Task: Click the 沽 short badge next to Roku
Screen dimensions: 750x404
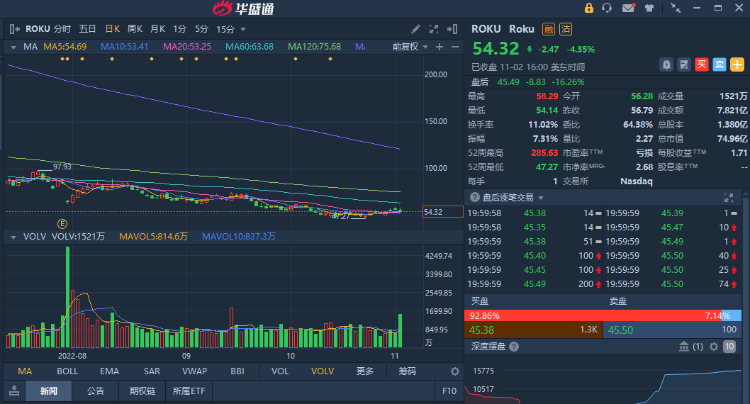Action: tap(565, 29)
